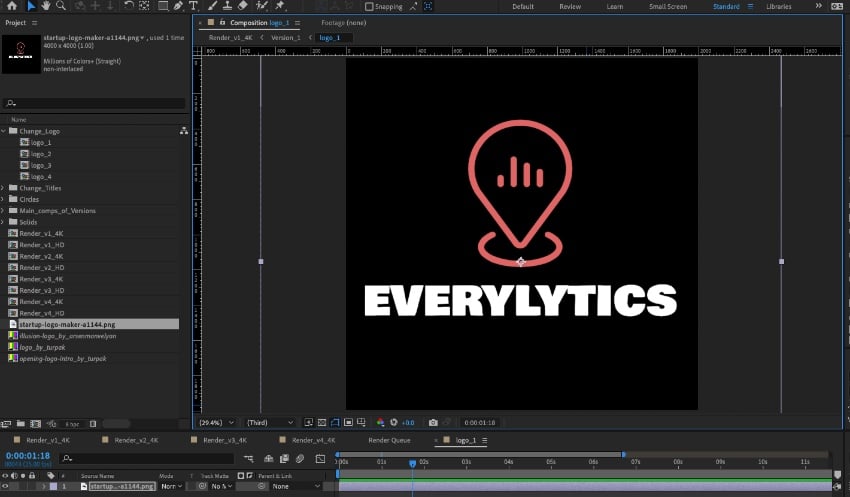Viewport: 850px width, 497px height.
Task: Enable Frame Blending for the timeline
Action: coord(284,459)
